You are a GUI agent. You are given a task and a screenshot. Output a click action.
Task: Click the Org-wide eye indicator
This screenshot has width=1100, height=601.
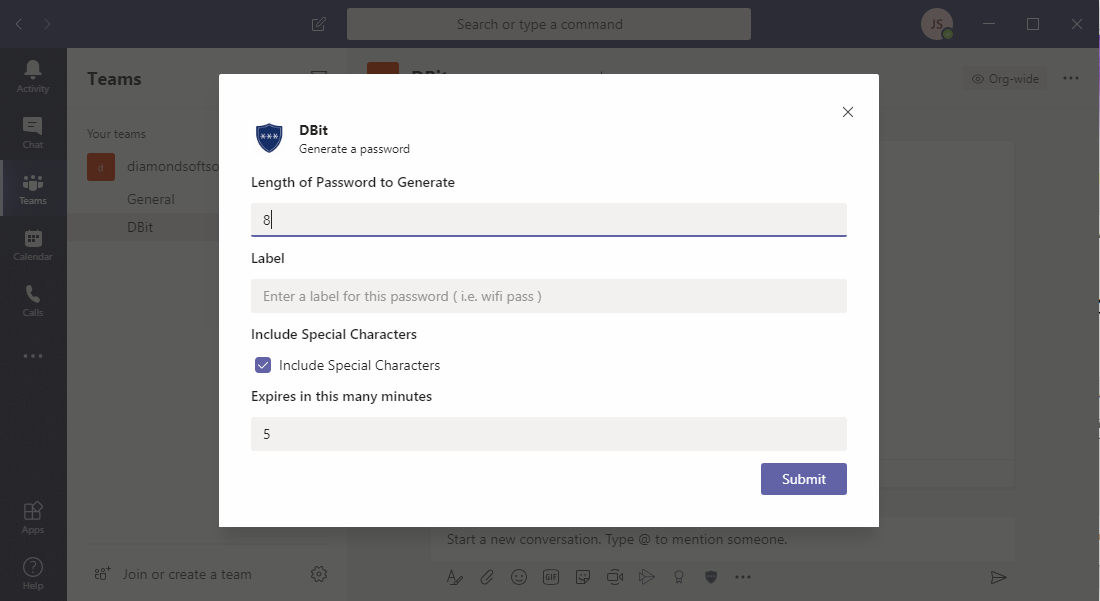click(1005, 79)
